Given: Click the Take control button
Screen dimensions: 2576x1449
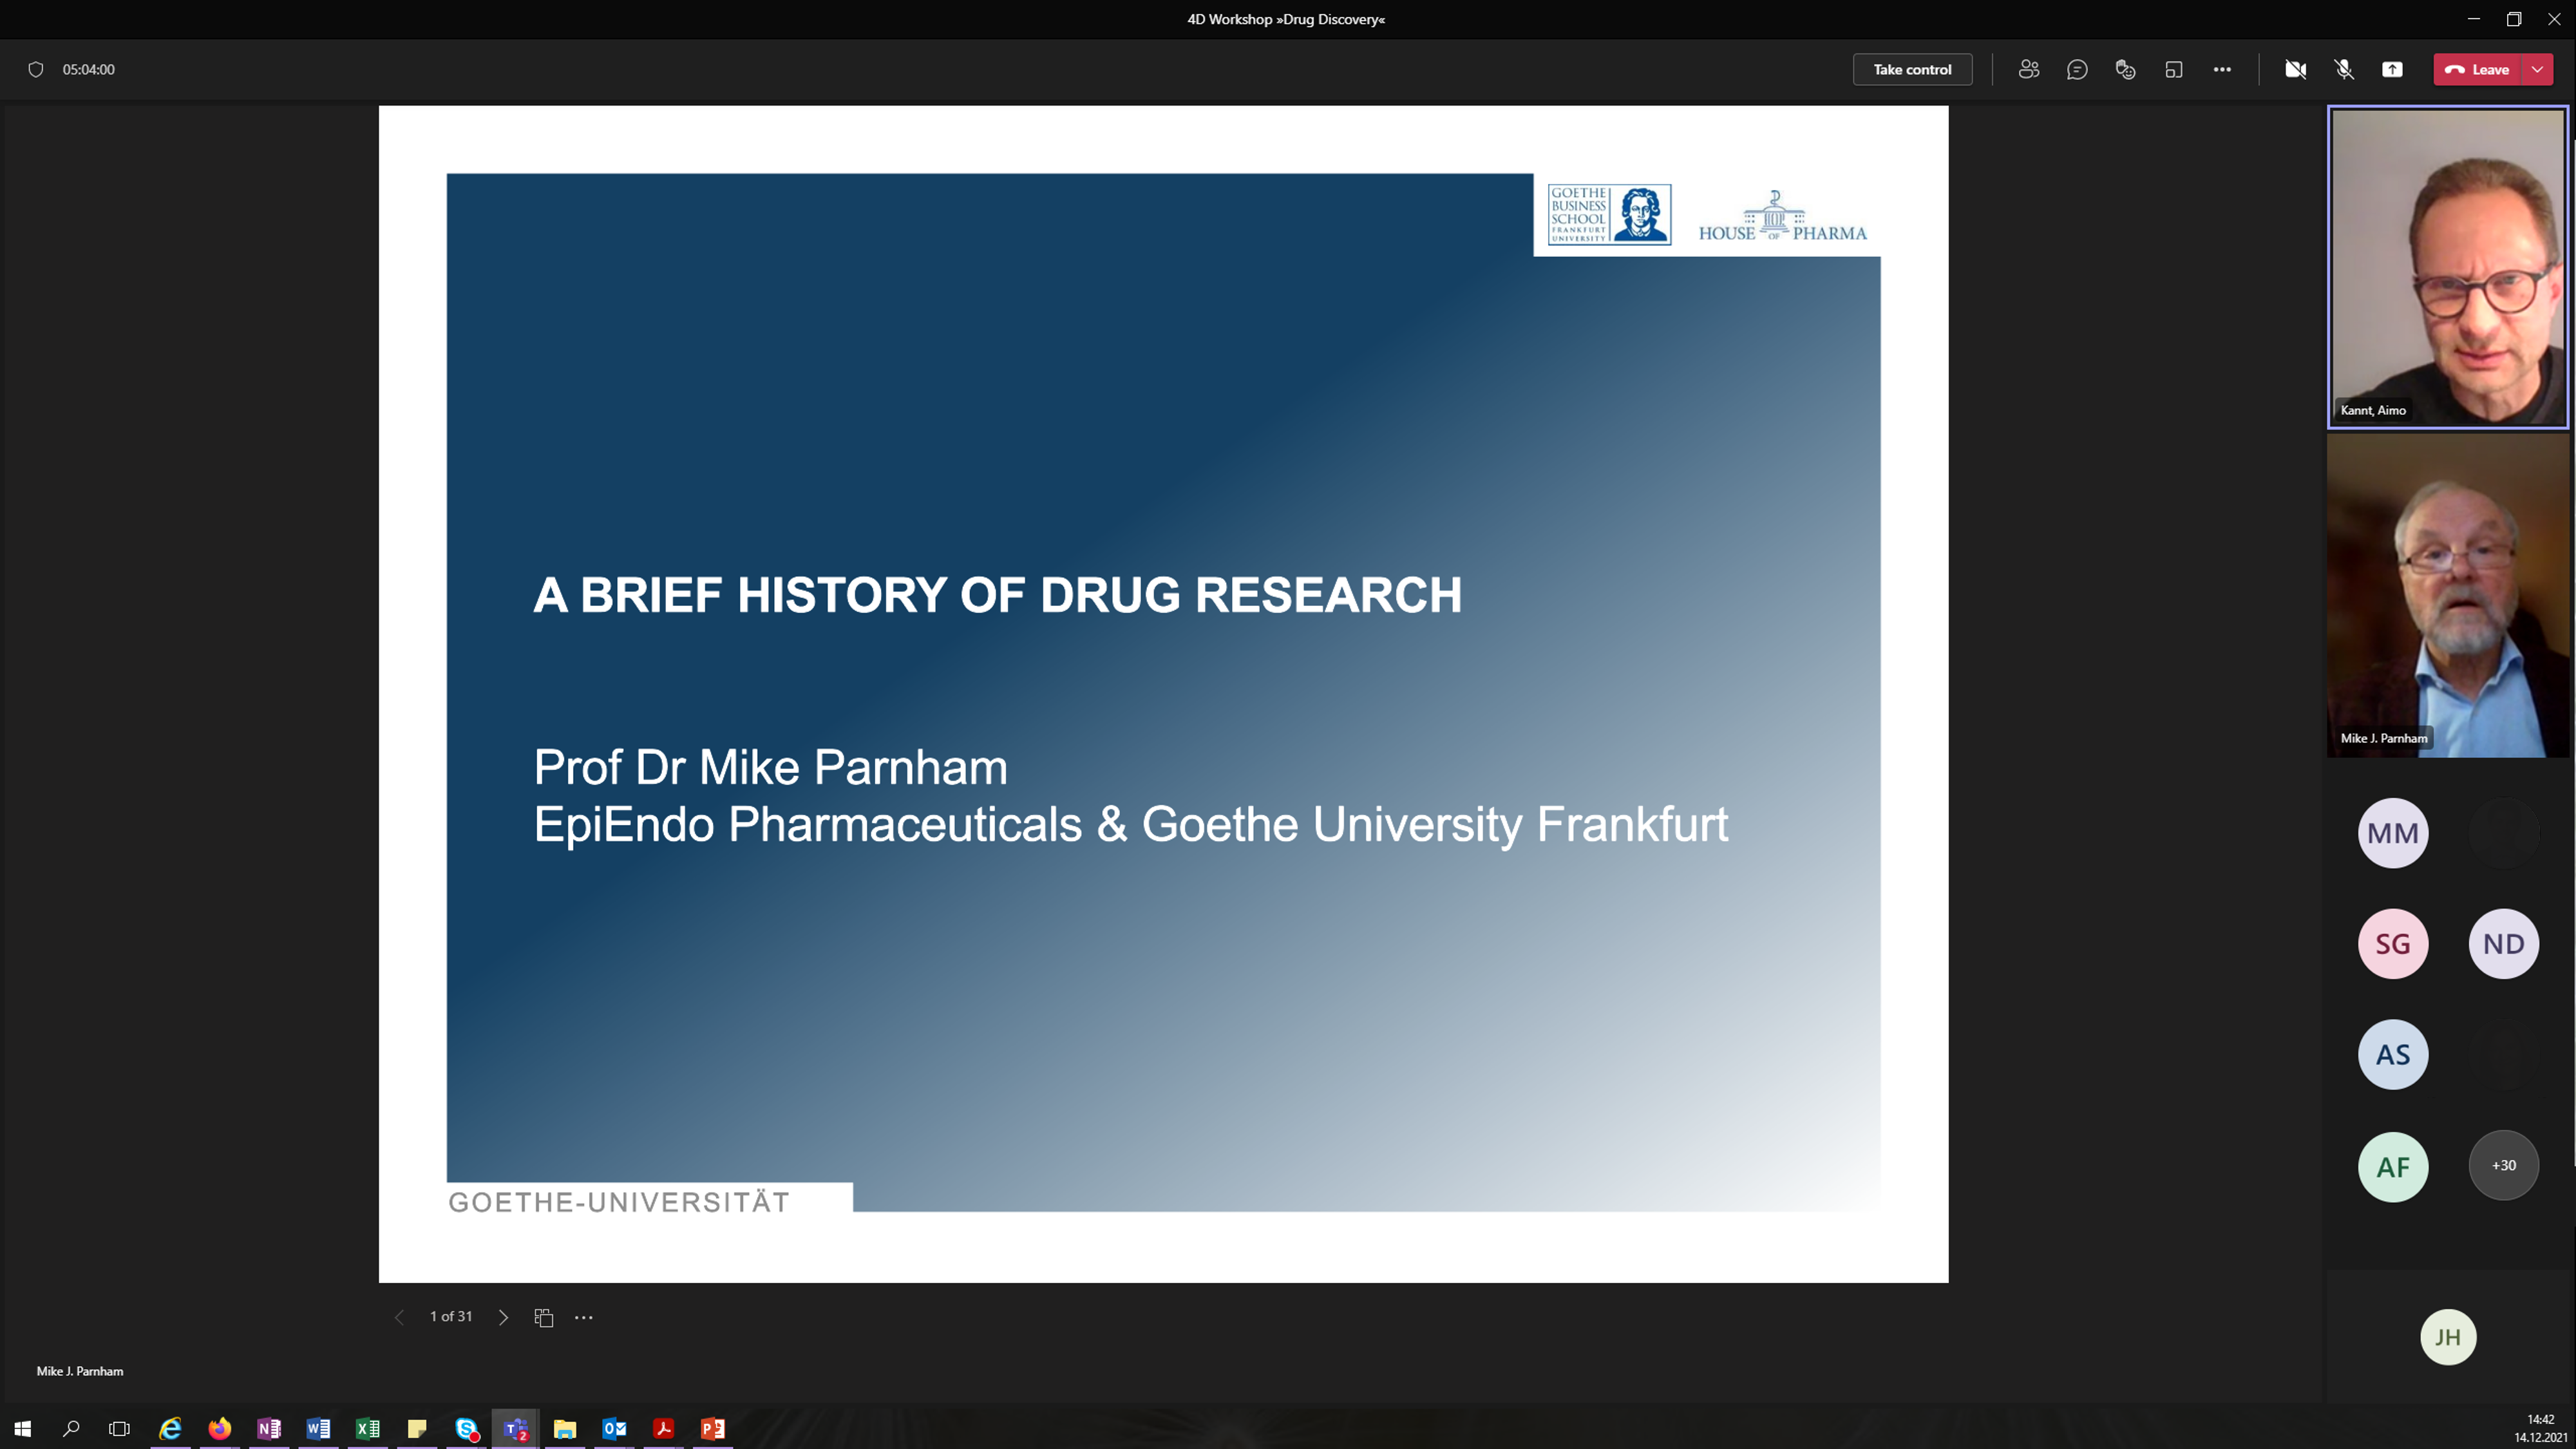Looking at the screenshot, I should (1912, 69).
